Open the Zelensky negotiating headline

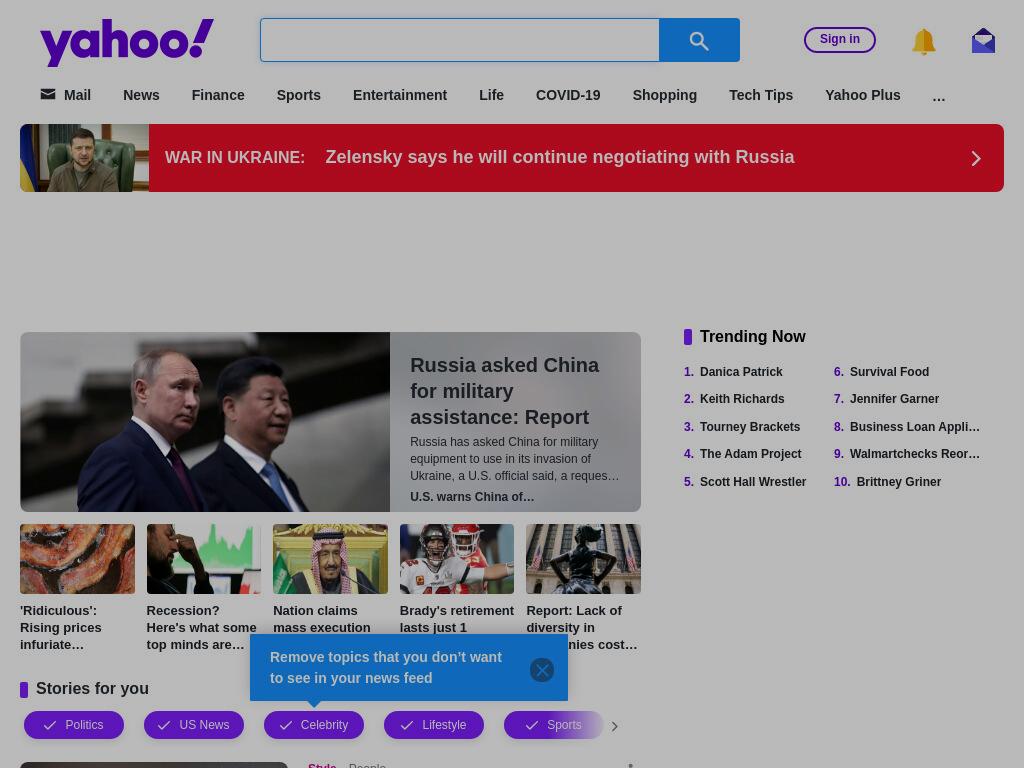click(560, 157)
